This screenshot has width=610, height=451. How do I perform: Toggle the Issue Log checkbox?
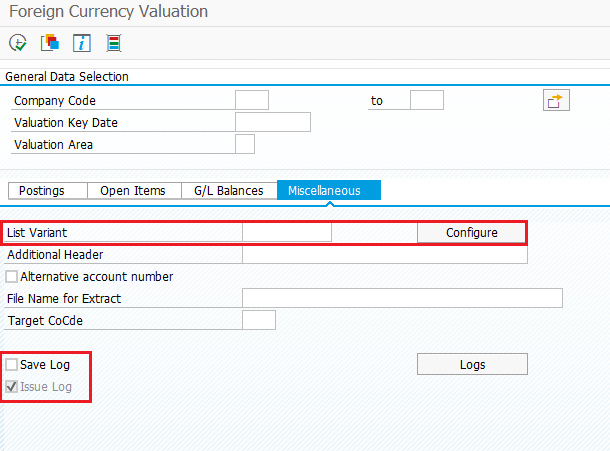[x=11, y=387]
